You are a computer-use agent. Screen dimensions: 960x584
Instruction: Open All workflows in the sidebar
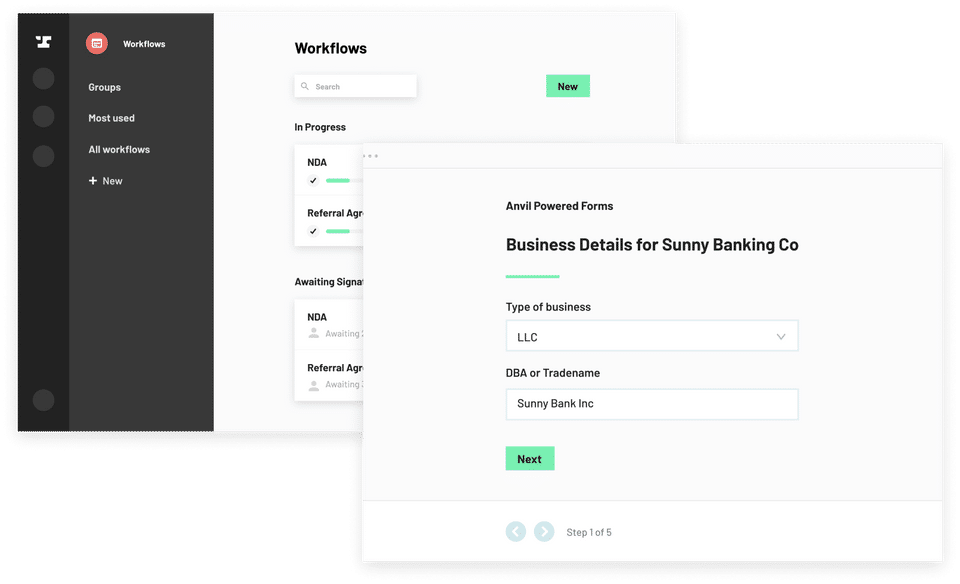tap(119, 149)
